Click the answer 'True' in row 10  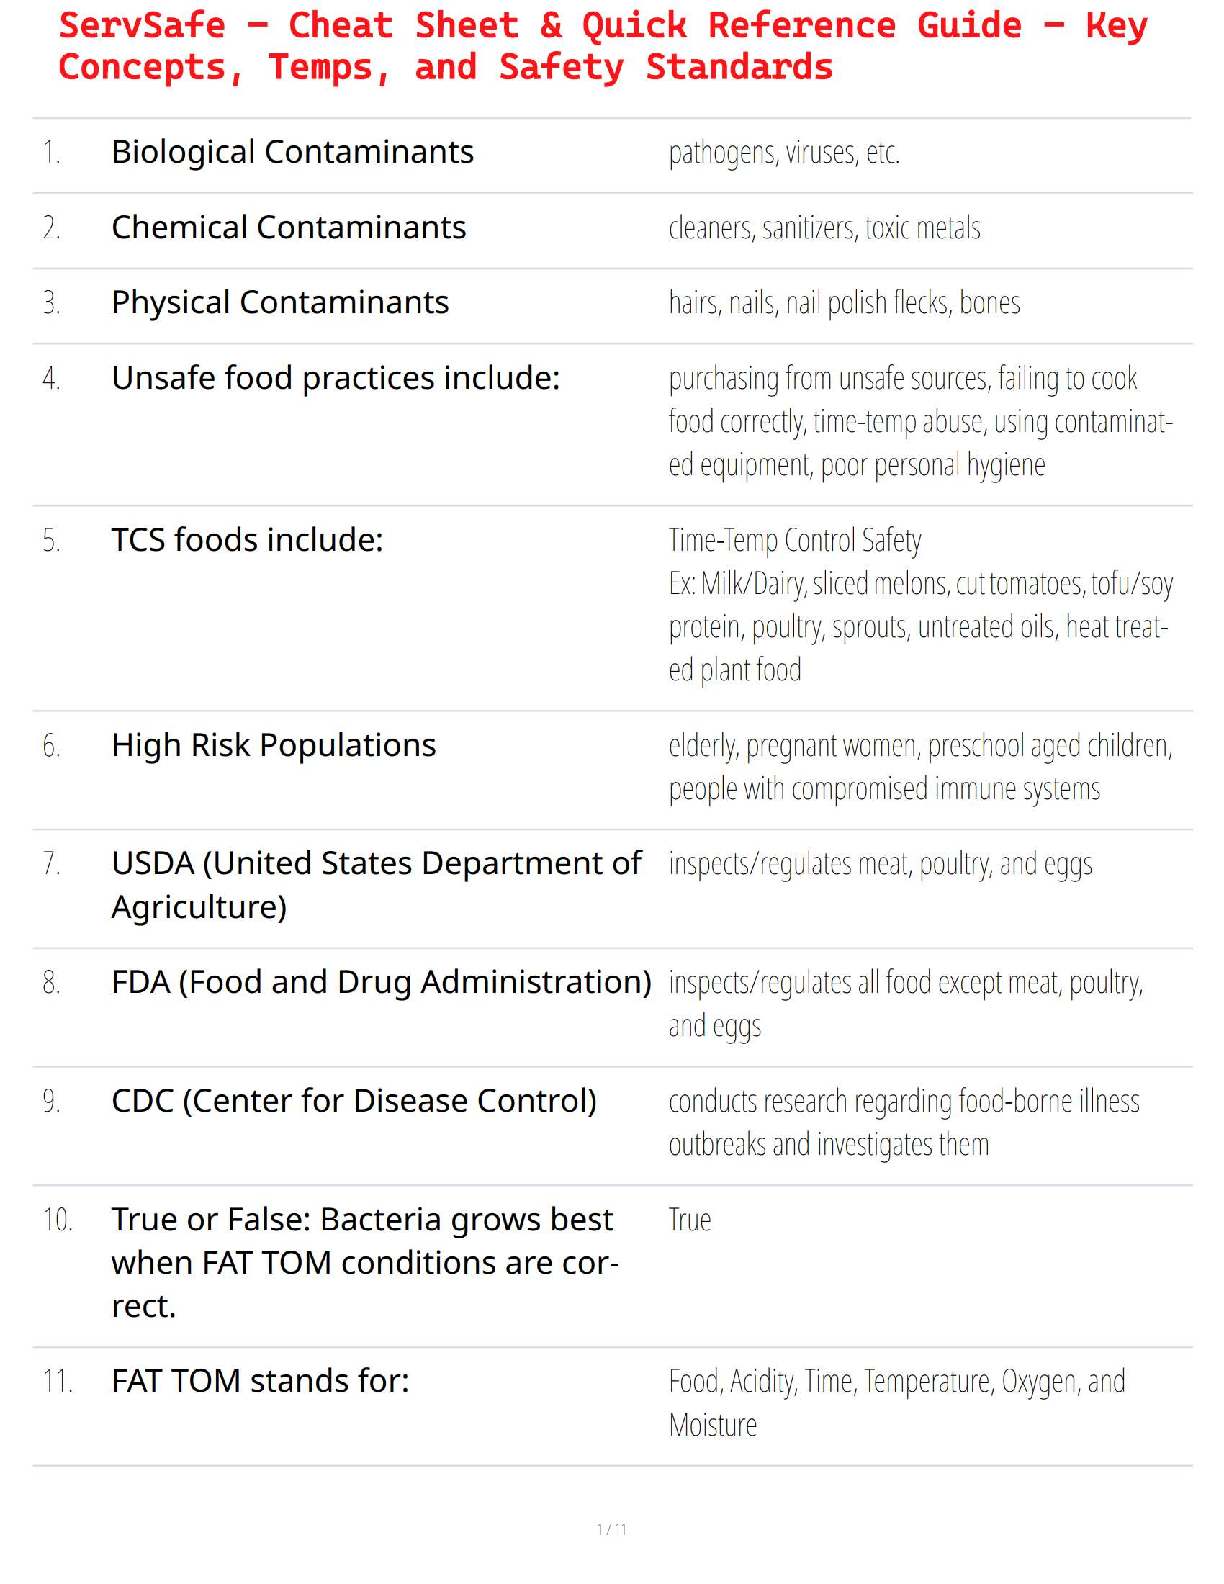[x=689, y=1220]
